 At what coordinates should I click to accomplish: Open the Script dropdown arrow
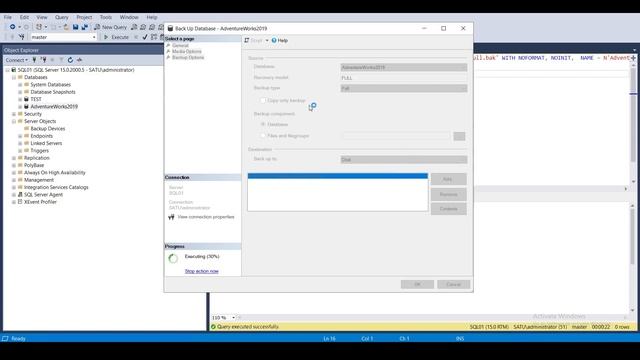267,40
